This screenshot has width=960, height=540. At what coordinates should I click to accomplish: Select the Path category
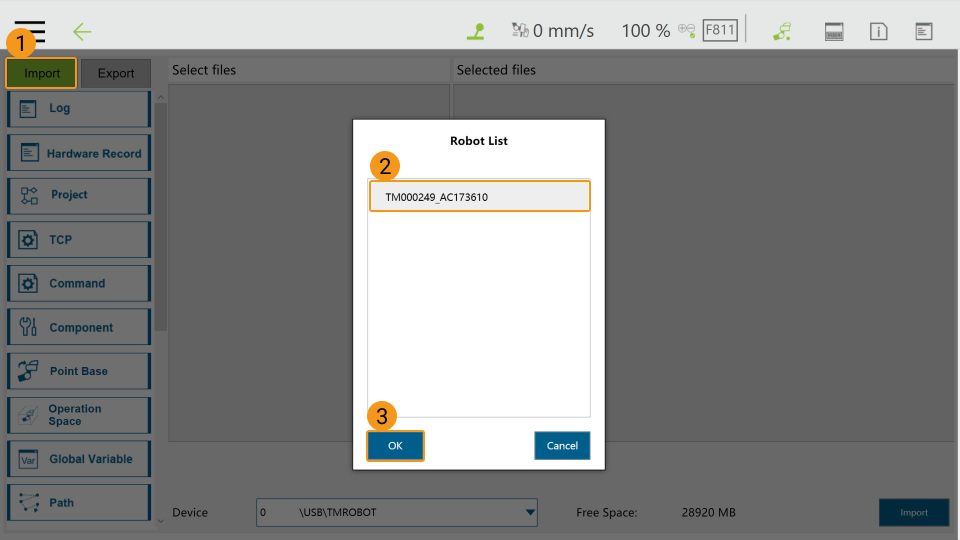click(x=79, y=503)
